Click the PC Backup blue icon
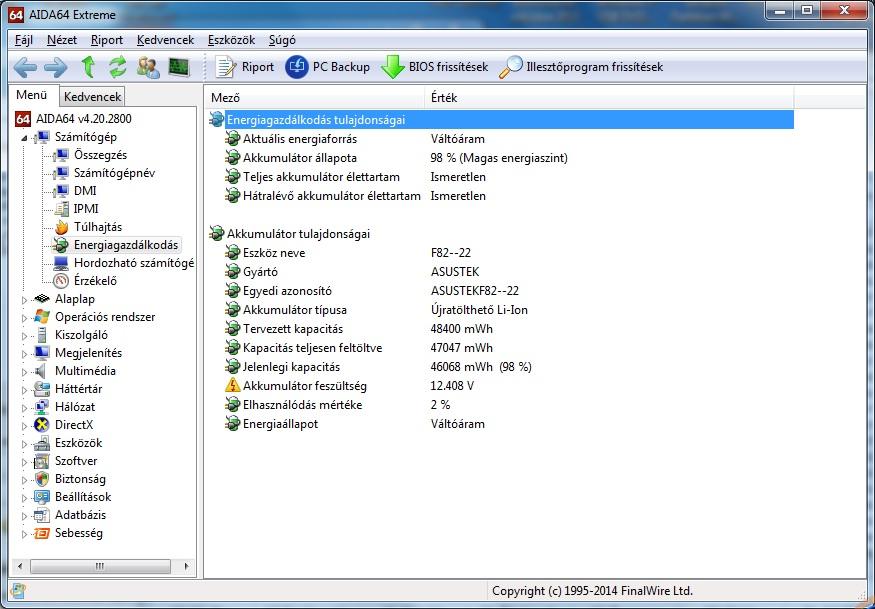This screenshot has width=875, height=609. [x=297, y=67]
